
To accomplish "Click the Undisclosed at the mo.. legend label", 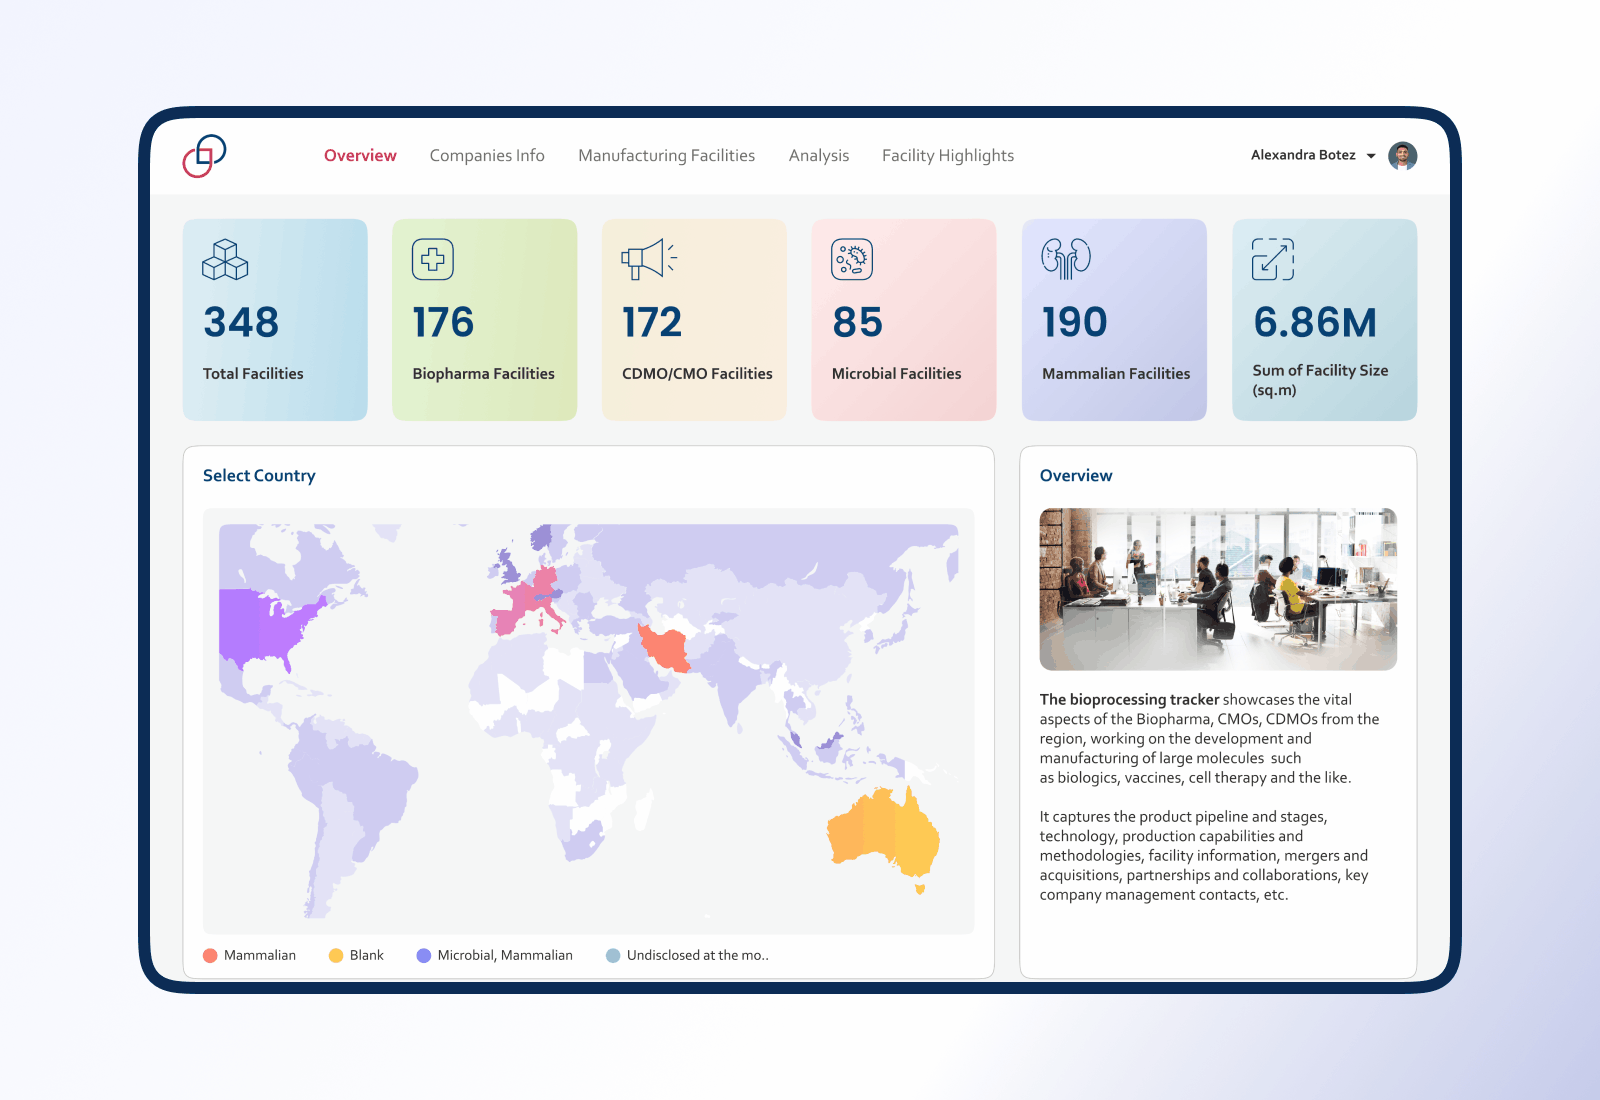I will [698, 955].
